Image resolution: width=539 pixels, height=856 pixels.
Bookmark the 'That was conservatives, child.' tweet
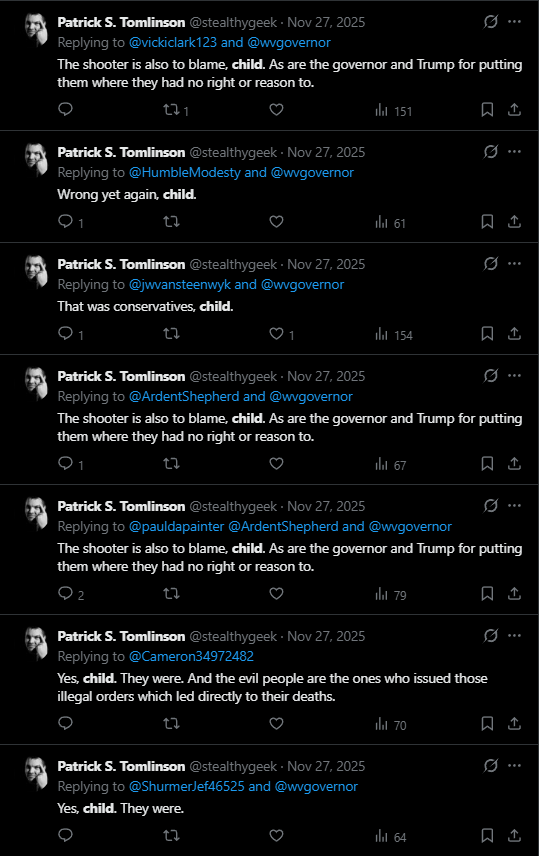click(x=487, y=334)
